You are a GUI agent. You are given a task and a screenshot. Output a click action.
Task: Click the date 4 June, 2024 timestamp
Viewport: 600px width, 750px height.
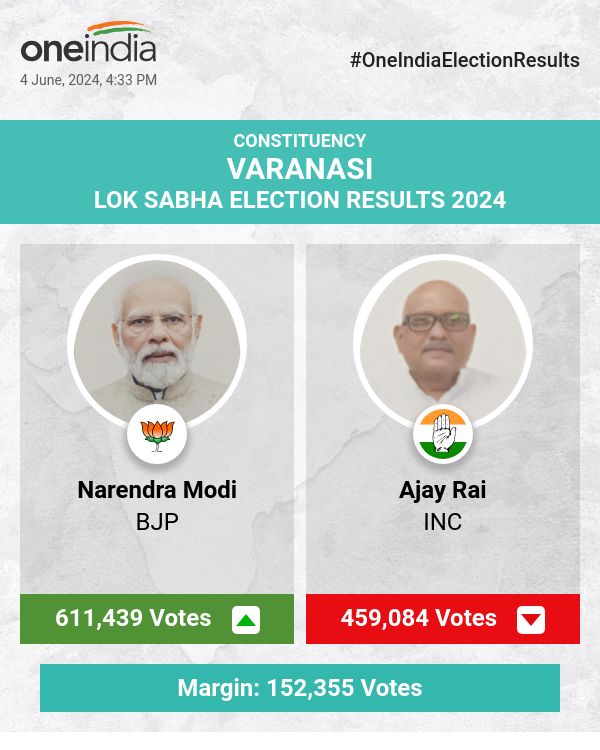88,80
